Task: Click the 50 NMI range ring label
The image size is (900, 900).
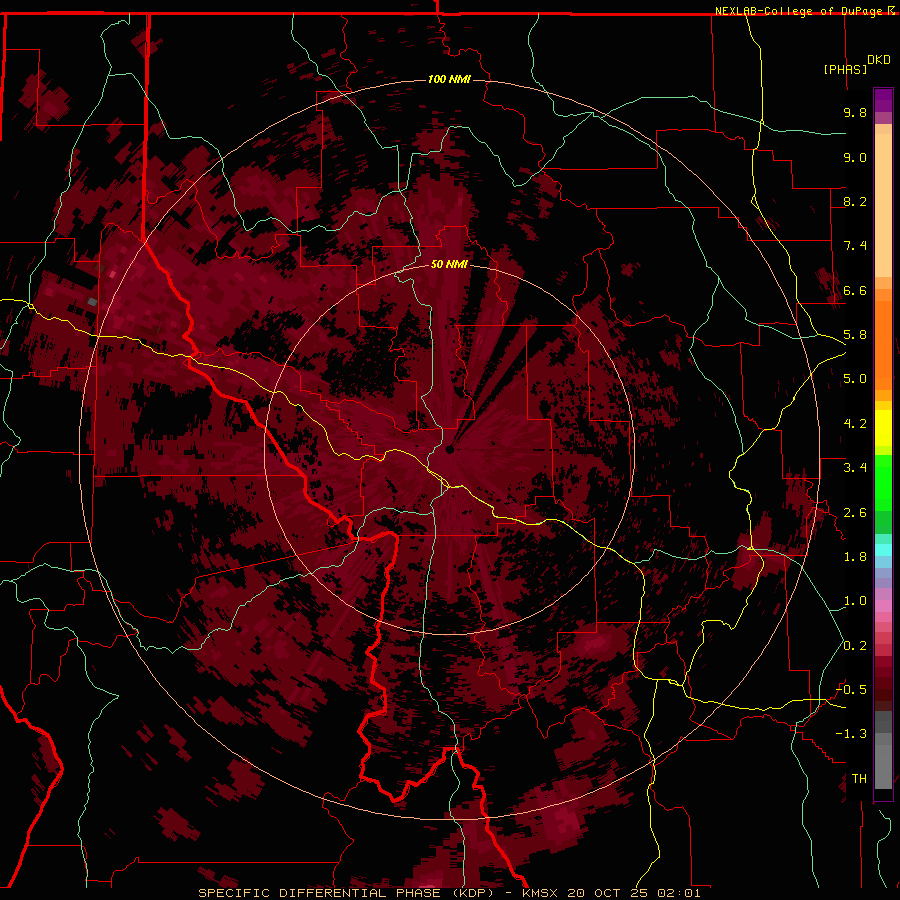Action: pyautogui.click(x=449, y=264)
